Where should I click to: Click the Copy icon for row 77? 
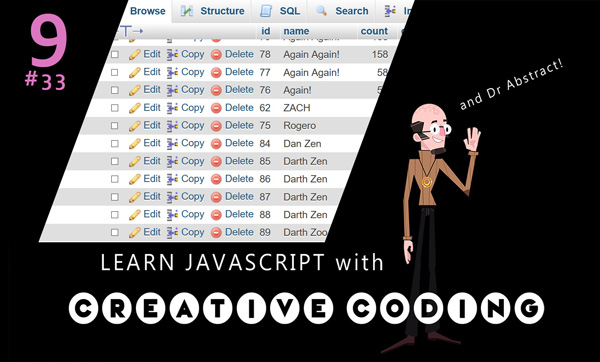click(x=173, y=72)
